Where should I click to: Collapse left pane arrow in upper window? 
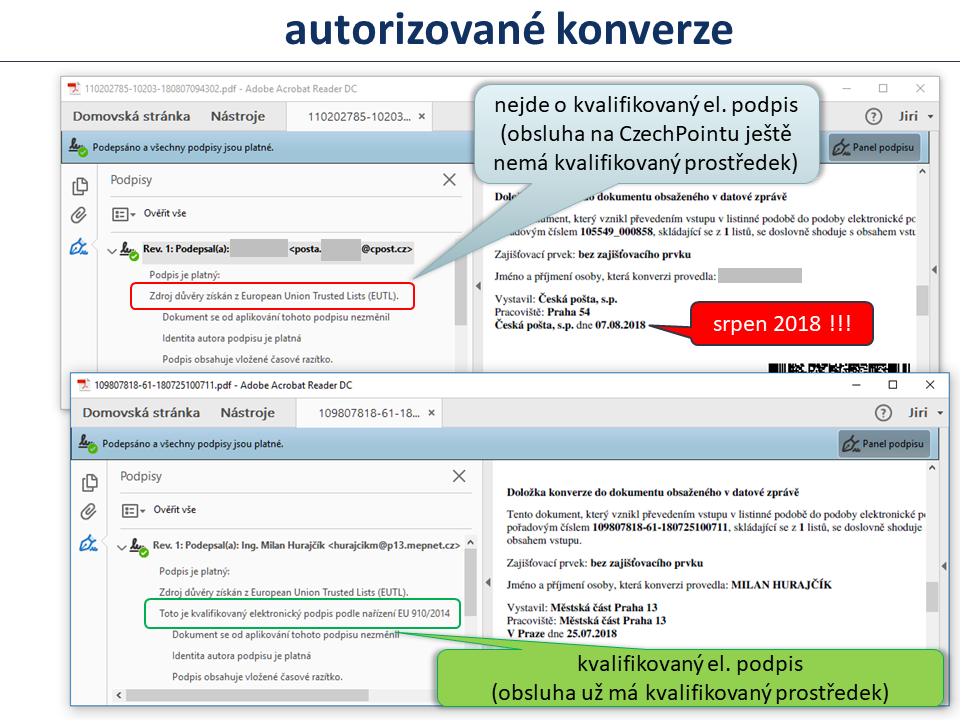478,286
